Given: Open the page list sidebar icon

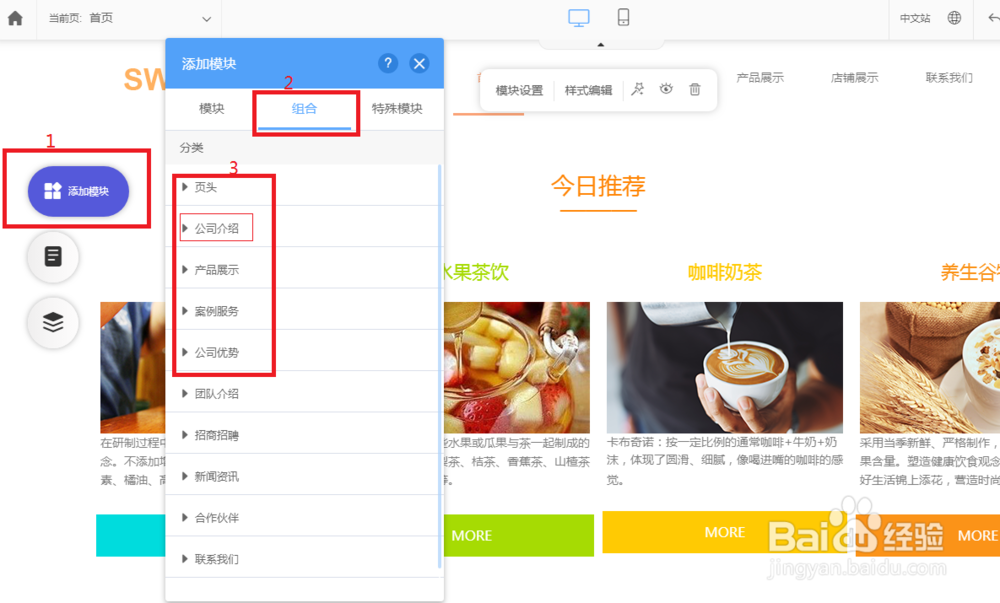Looking at the screenshot, I should tap(53, 256).
